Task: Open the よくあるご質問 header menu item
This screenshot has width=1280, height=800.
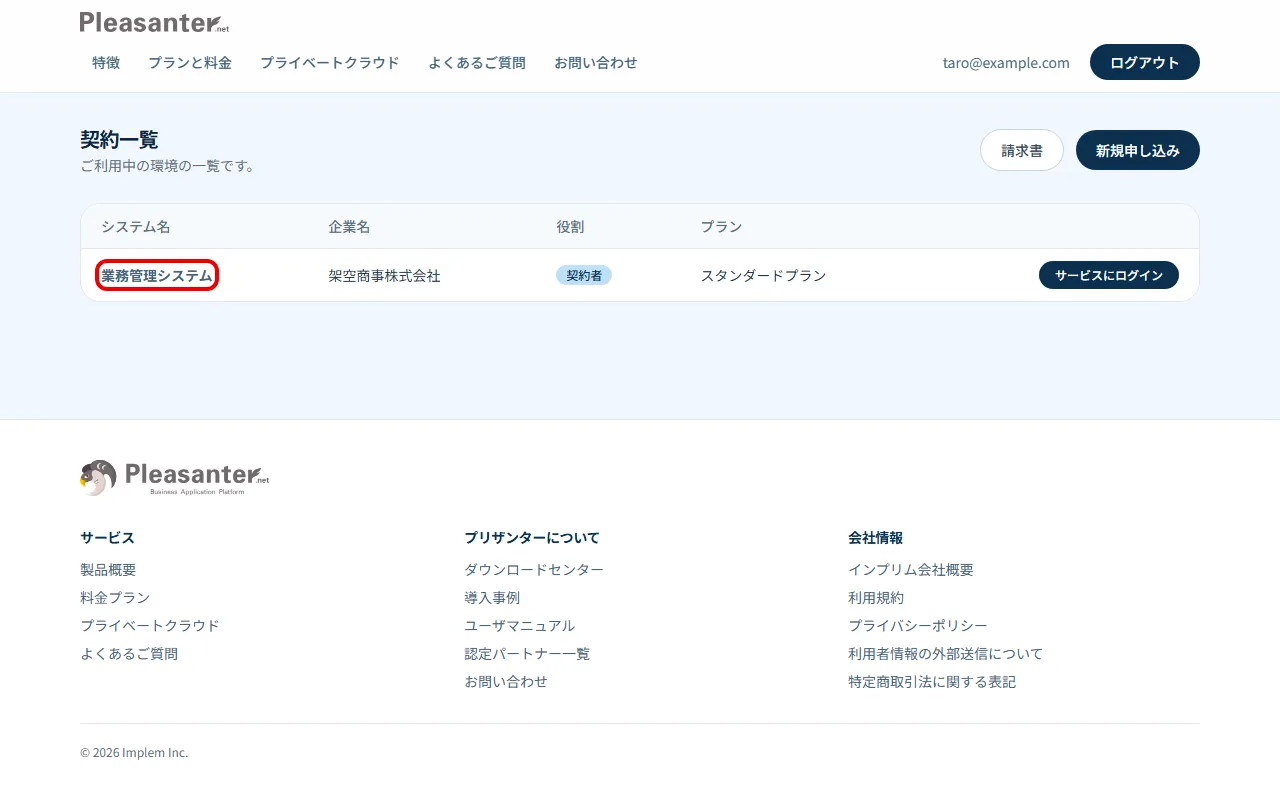Action: [477, 62]
